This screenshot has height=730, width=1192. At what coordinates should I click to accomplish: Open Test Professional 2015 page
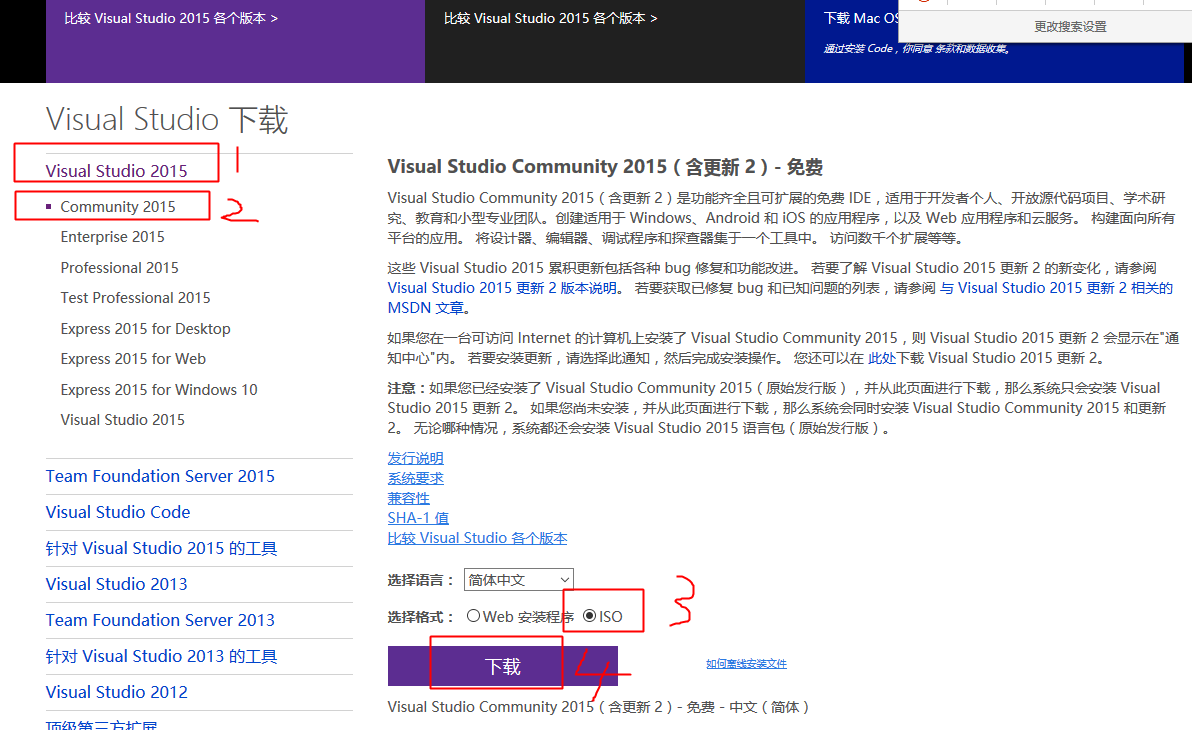[x=135, y=297]
